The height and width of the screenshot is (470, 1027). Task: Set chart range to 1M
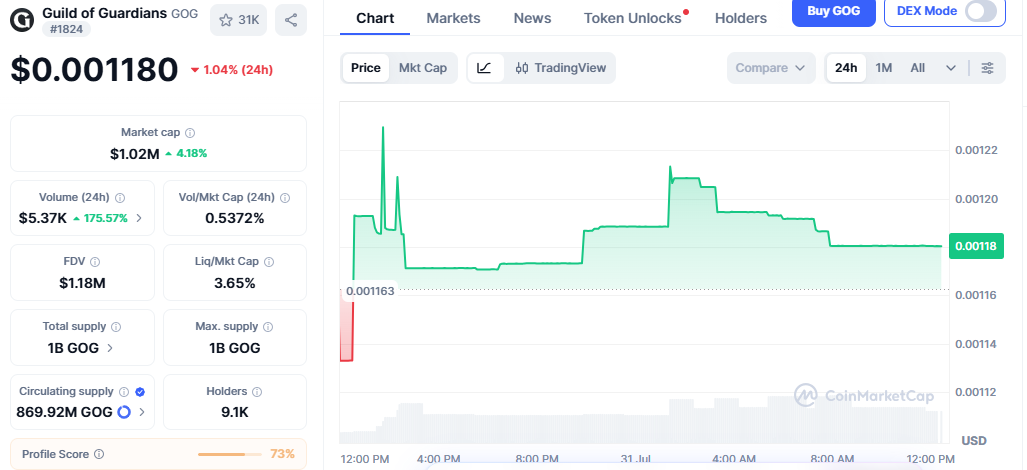pyautogui.click(x=884, y=68)
